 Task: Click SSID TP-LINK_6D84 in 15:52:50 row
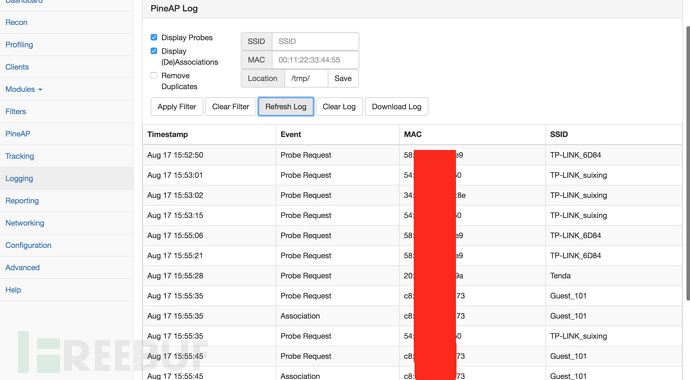[x=576, y=155]
